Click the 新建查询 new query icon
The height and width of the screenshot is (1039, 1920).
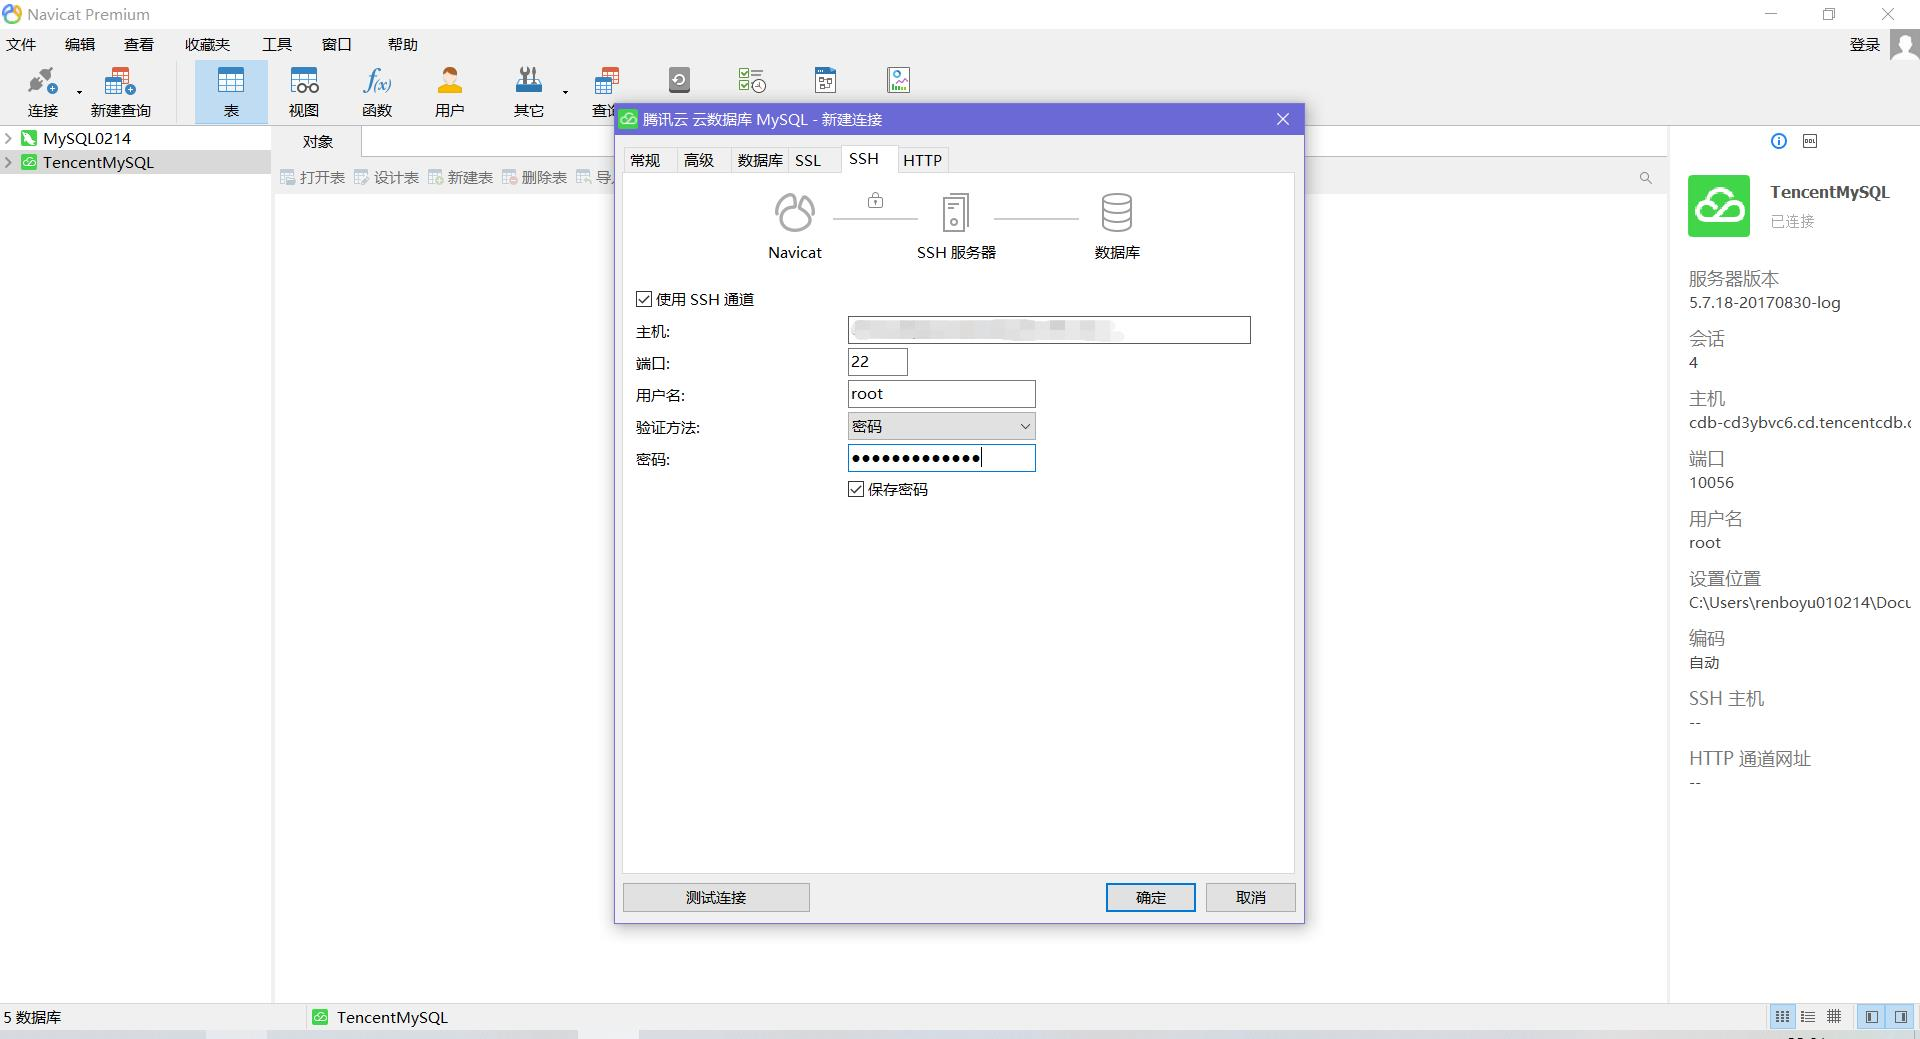tap(120, 92)
